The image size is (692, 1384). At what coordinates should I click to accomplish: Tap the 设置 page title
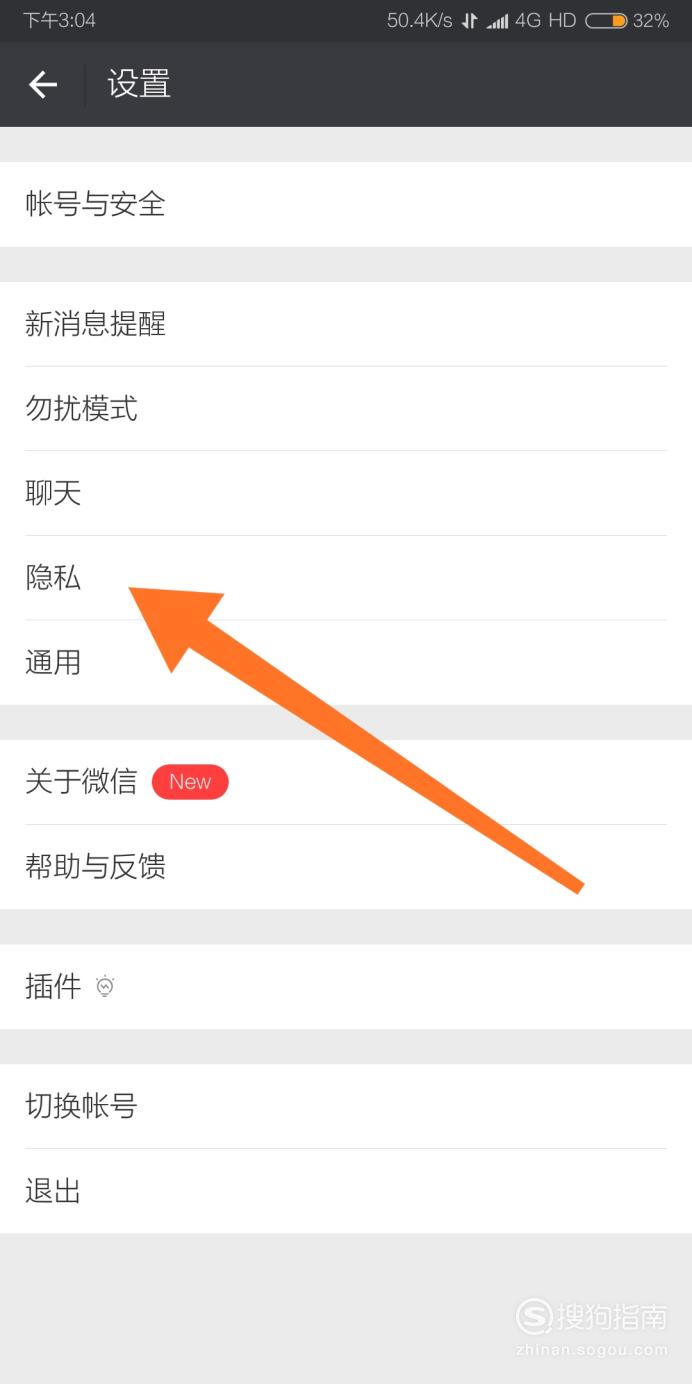139,84
